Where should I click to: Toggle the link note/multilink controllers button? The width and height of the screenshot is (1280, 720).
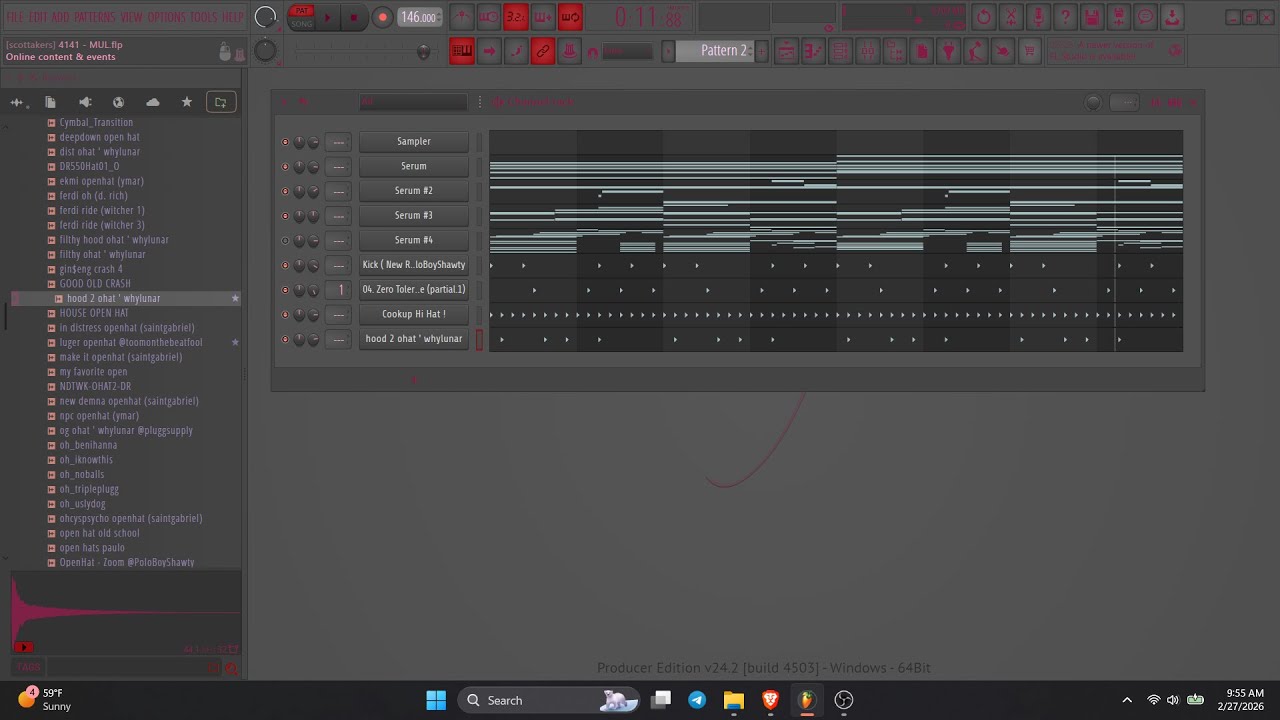(543, 51)
